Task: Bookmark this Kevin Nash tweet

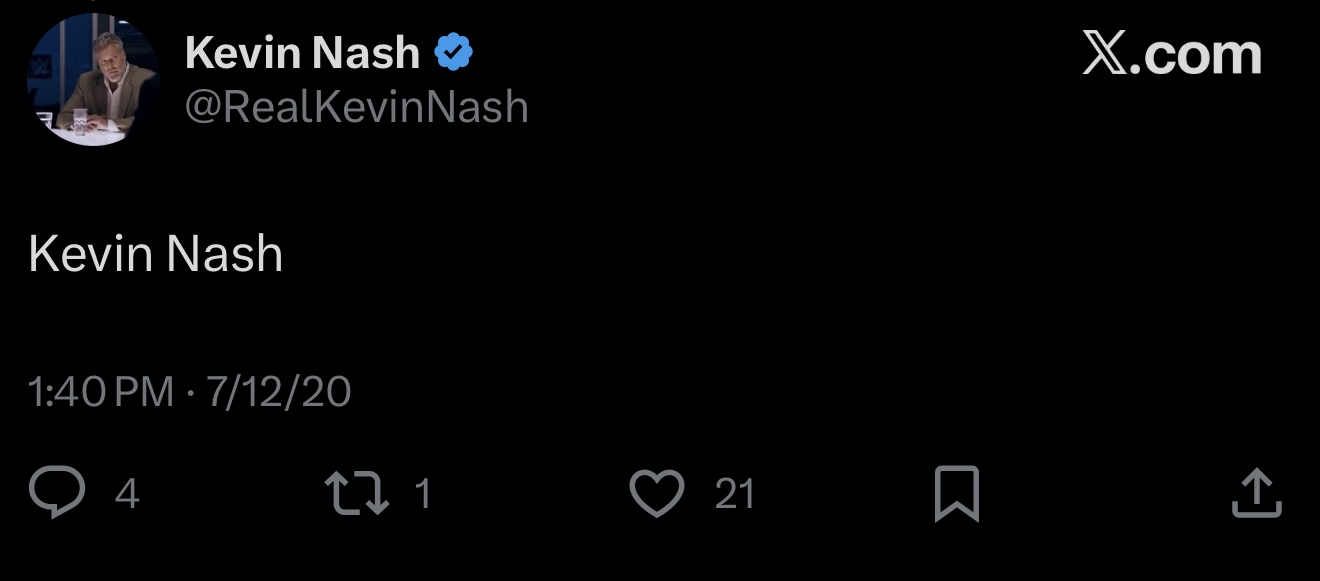Action: tap(956, 495)
